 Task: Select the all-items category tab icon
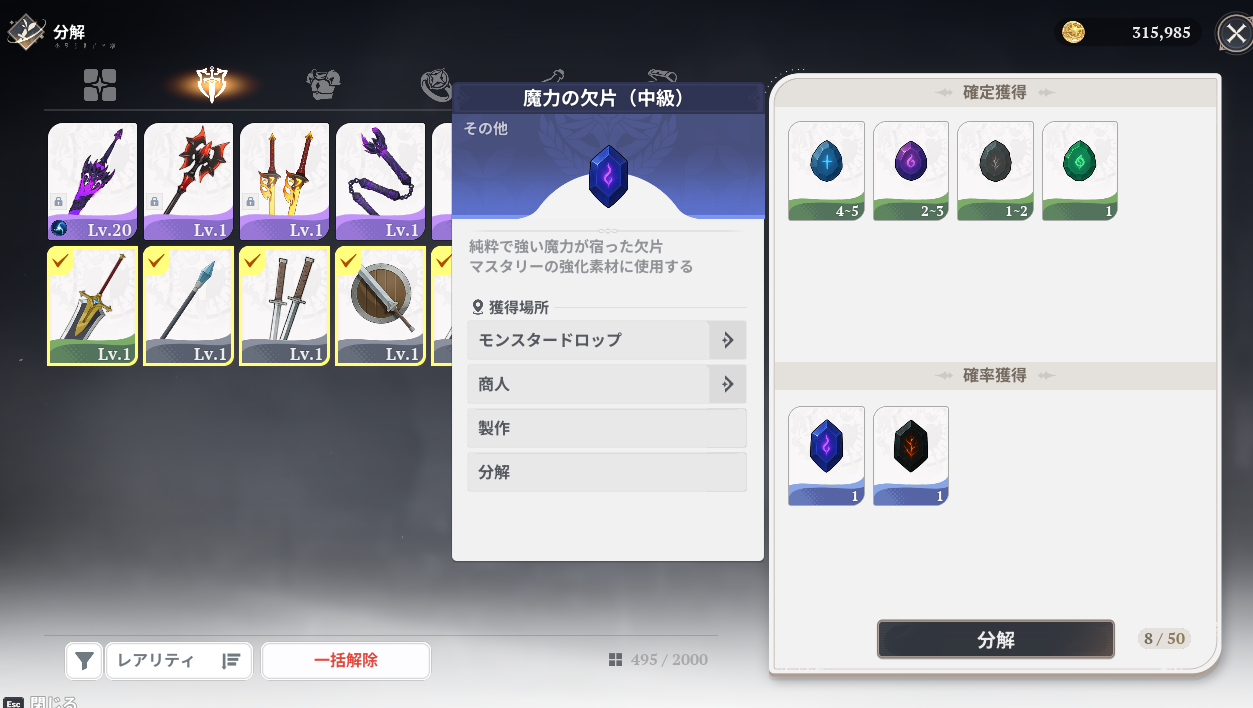point(100,85)
